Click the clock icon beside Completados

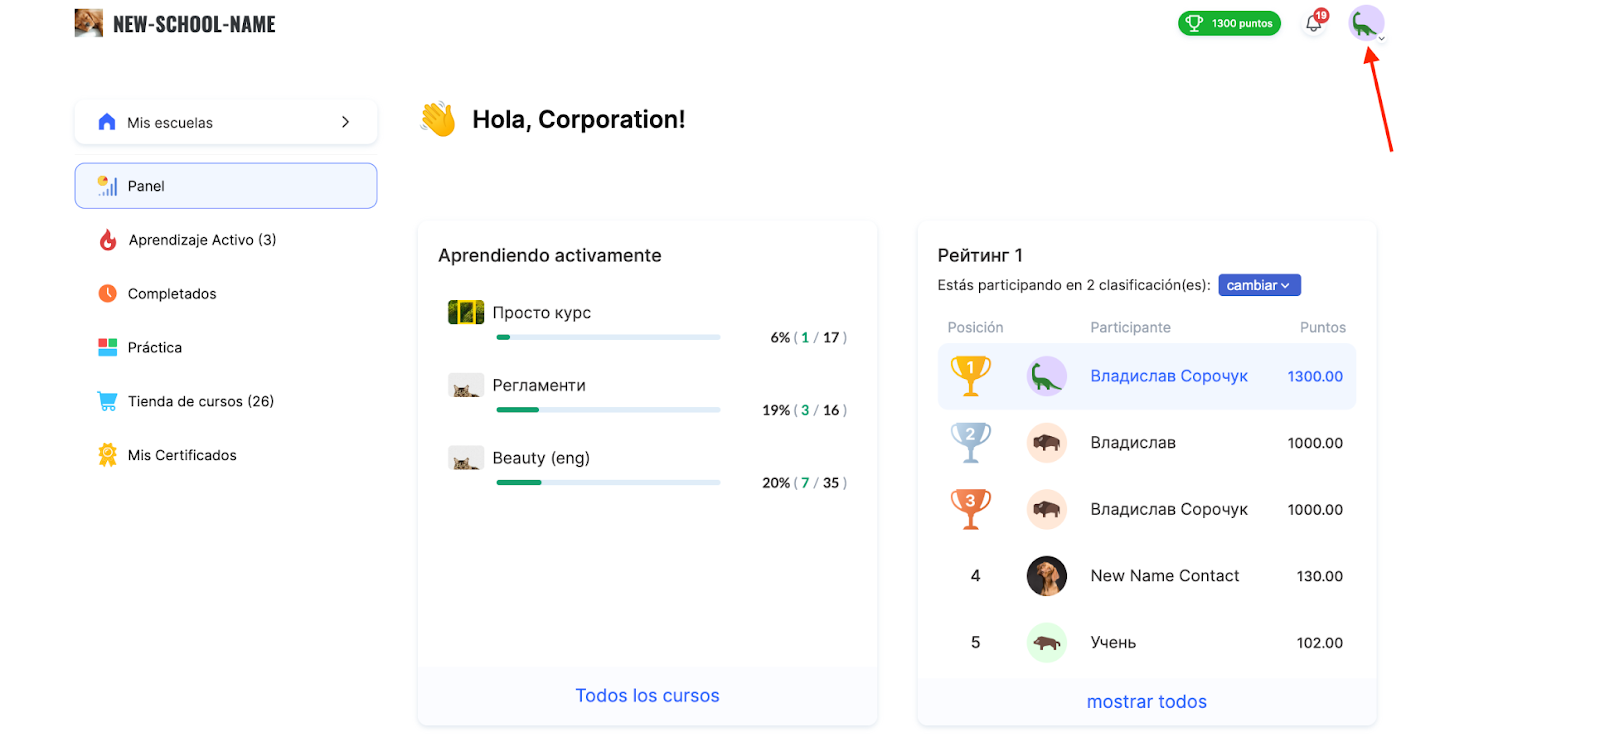(108, 294)
